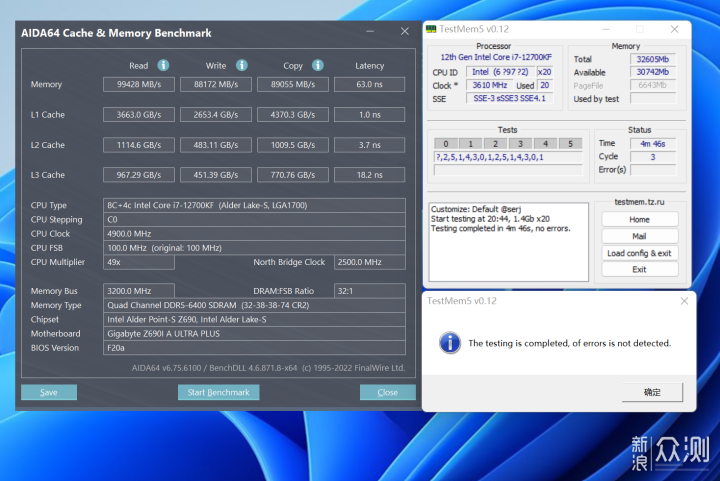The image size is (720, 481).
Task: Click the TestMem5 log text area
Action: [x=508, y=242]
